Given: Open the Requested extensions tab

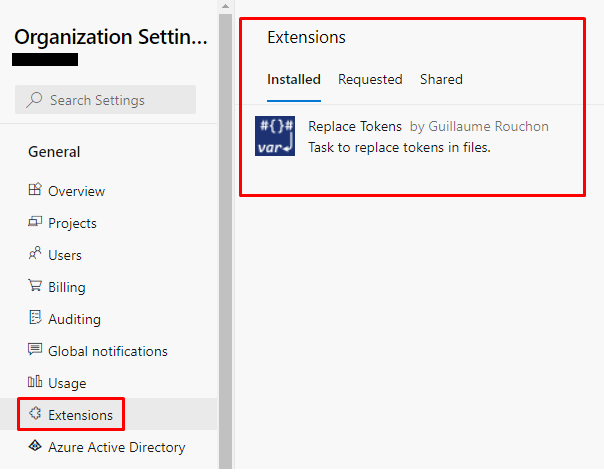Looking at the screenshot, I should pos(370,79).
